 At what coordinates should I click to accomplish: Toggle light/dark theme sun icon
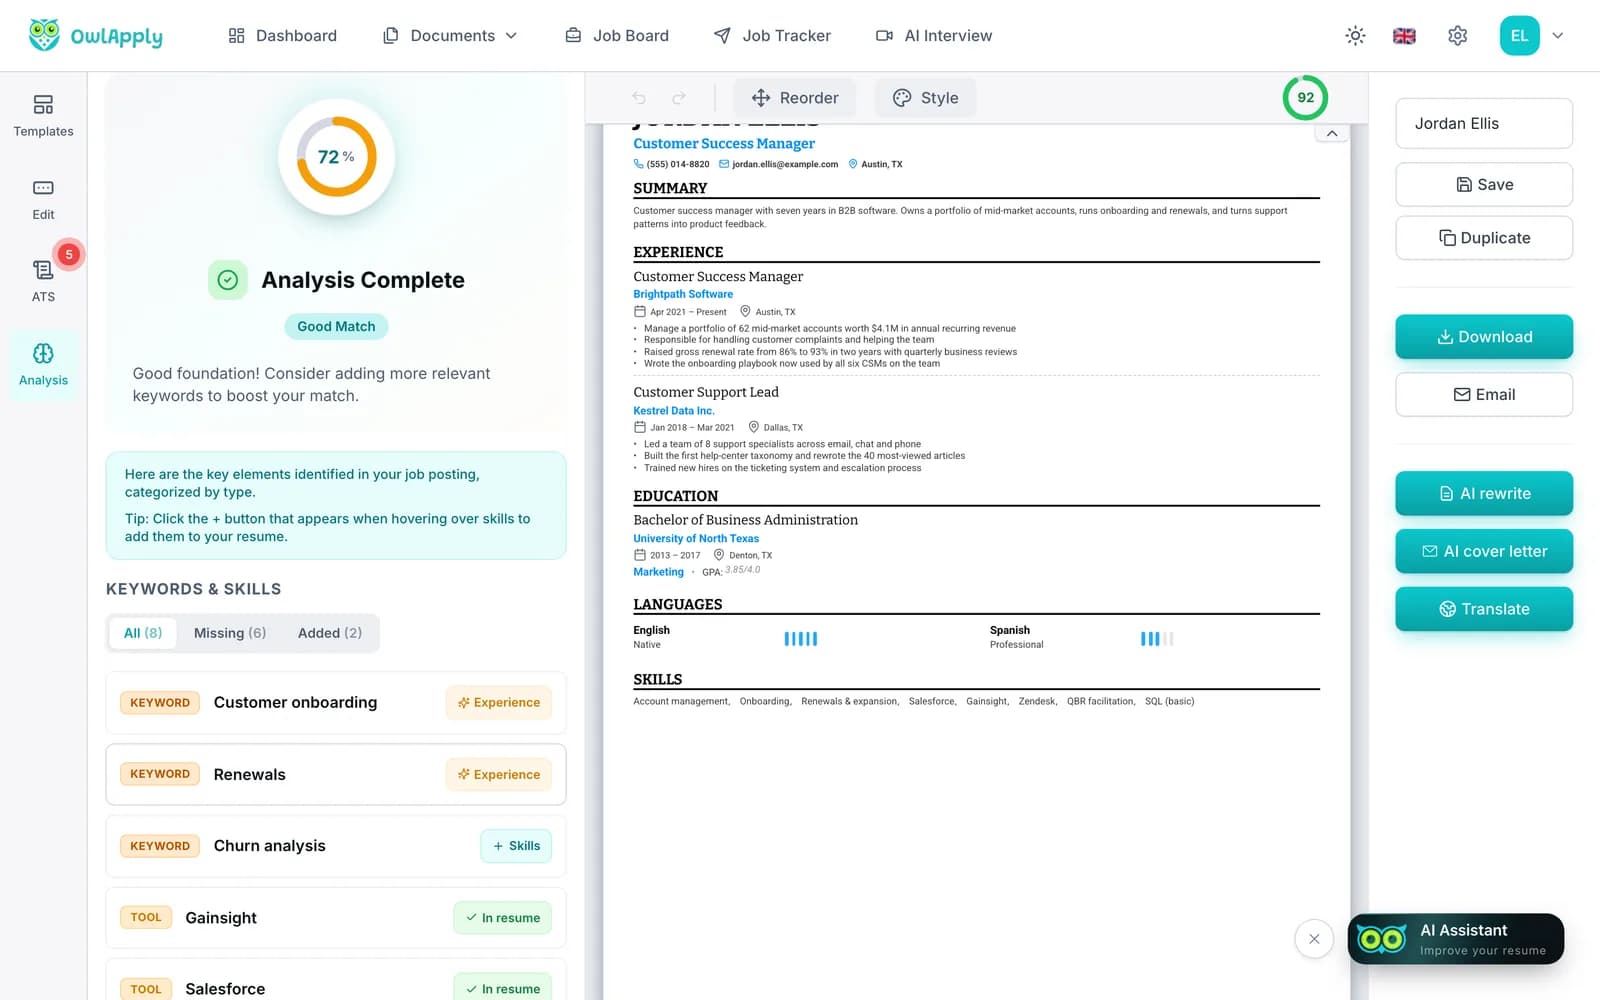click(1355, 36)
